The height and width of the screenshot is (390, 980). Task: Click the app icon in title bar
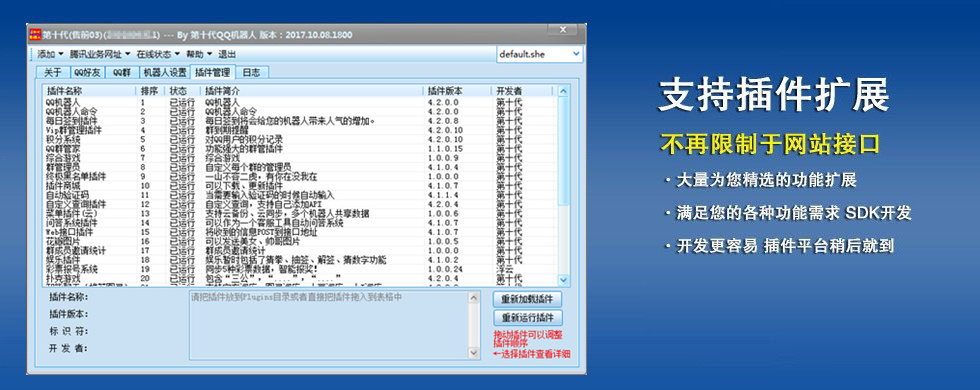click(36, 34)
